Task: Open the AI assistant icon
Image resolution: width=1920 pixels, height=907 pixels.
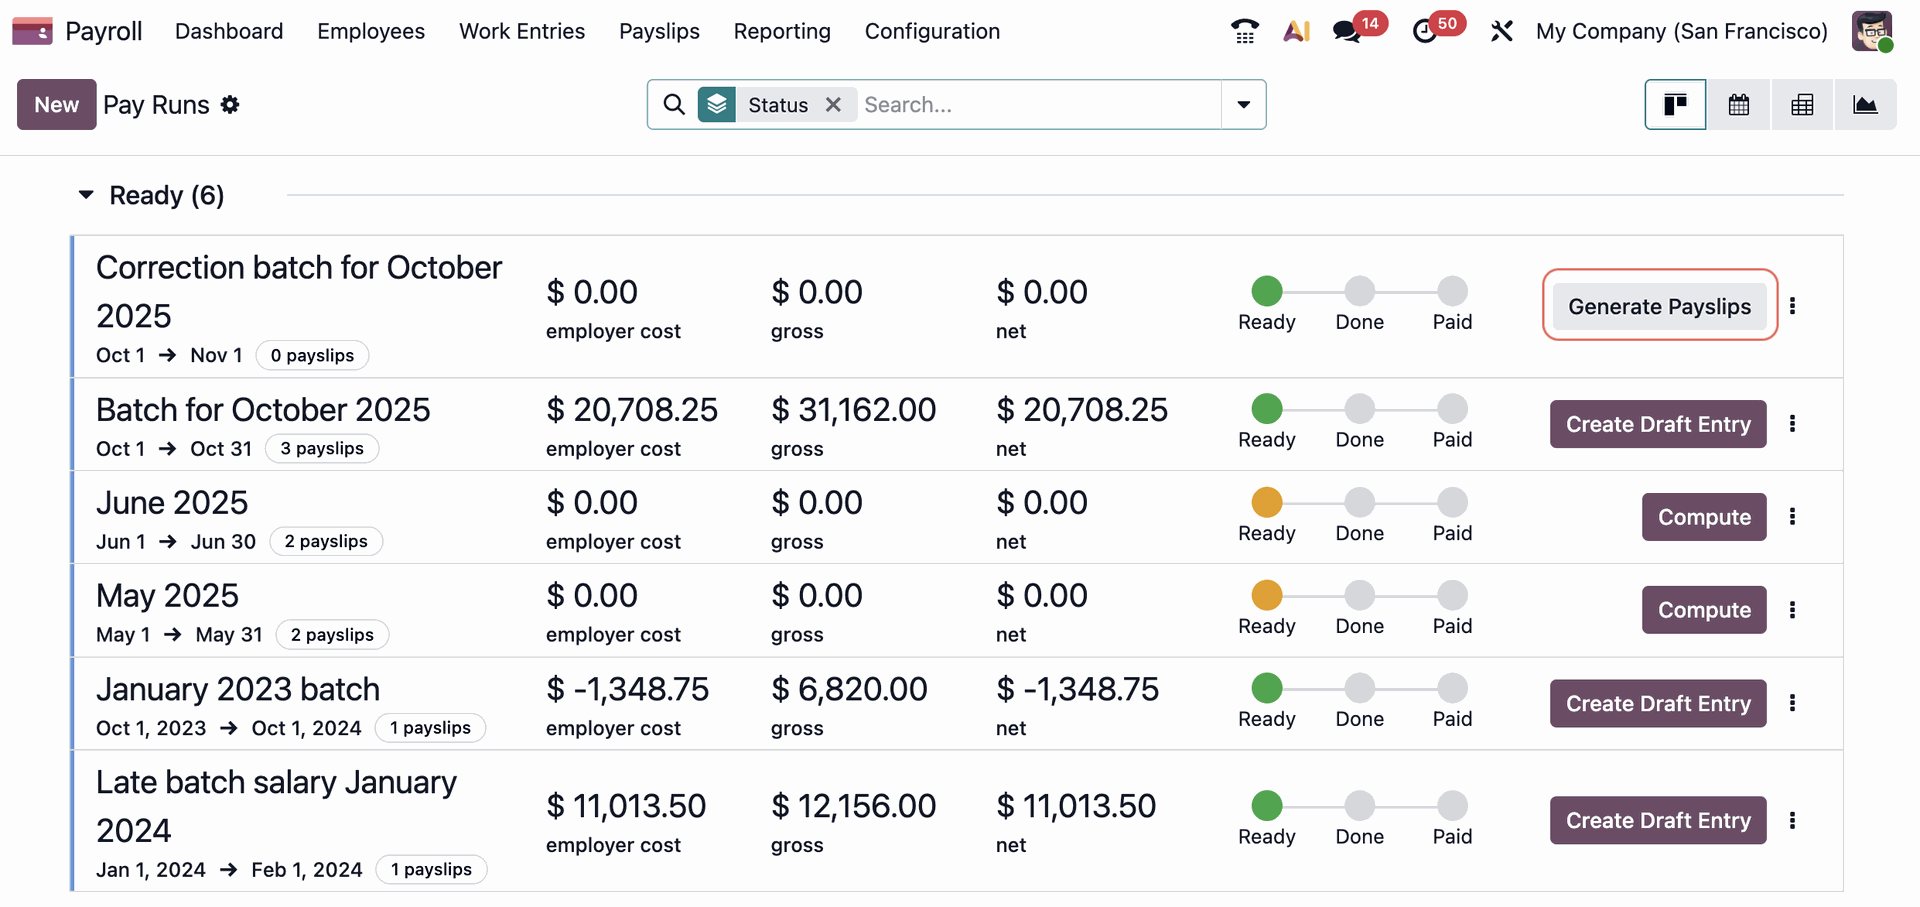Action: 1296,32
